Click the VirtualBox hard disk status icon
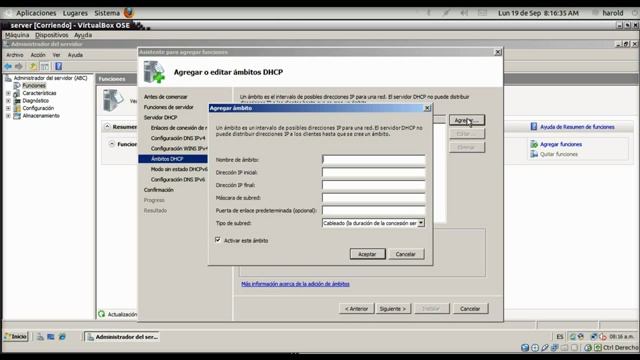 [525, 348]
